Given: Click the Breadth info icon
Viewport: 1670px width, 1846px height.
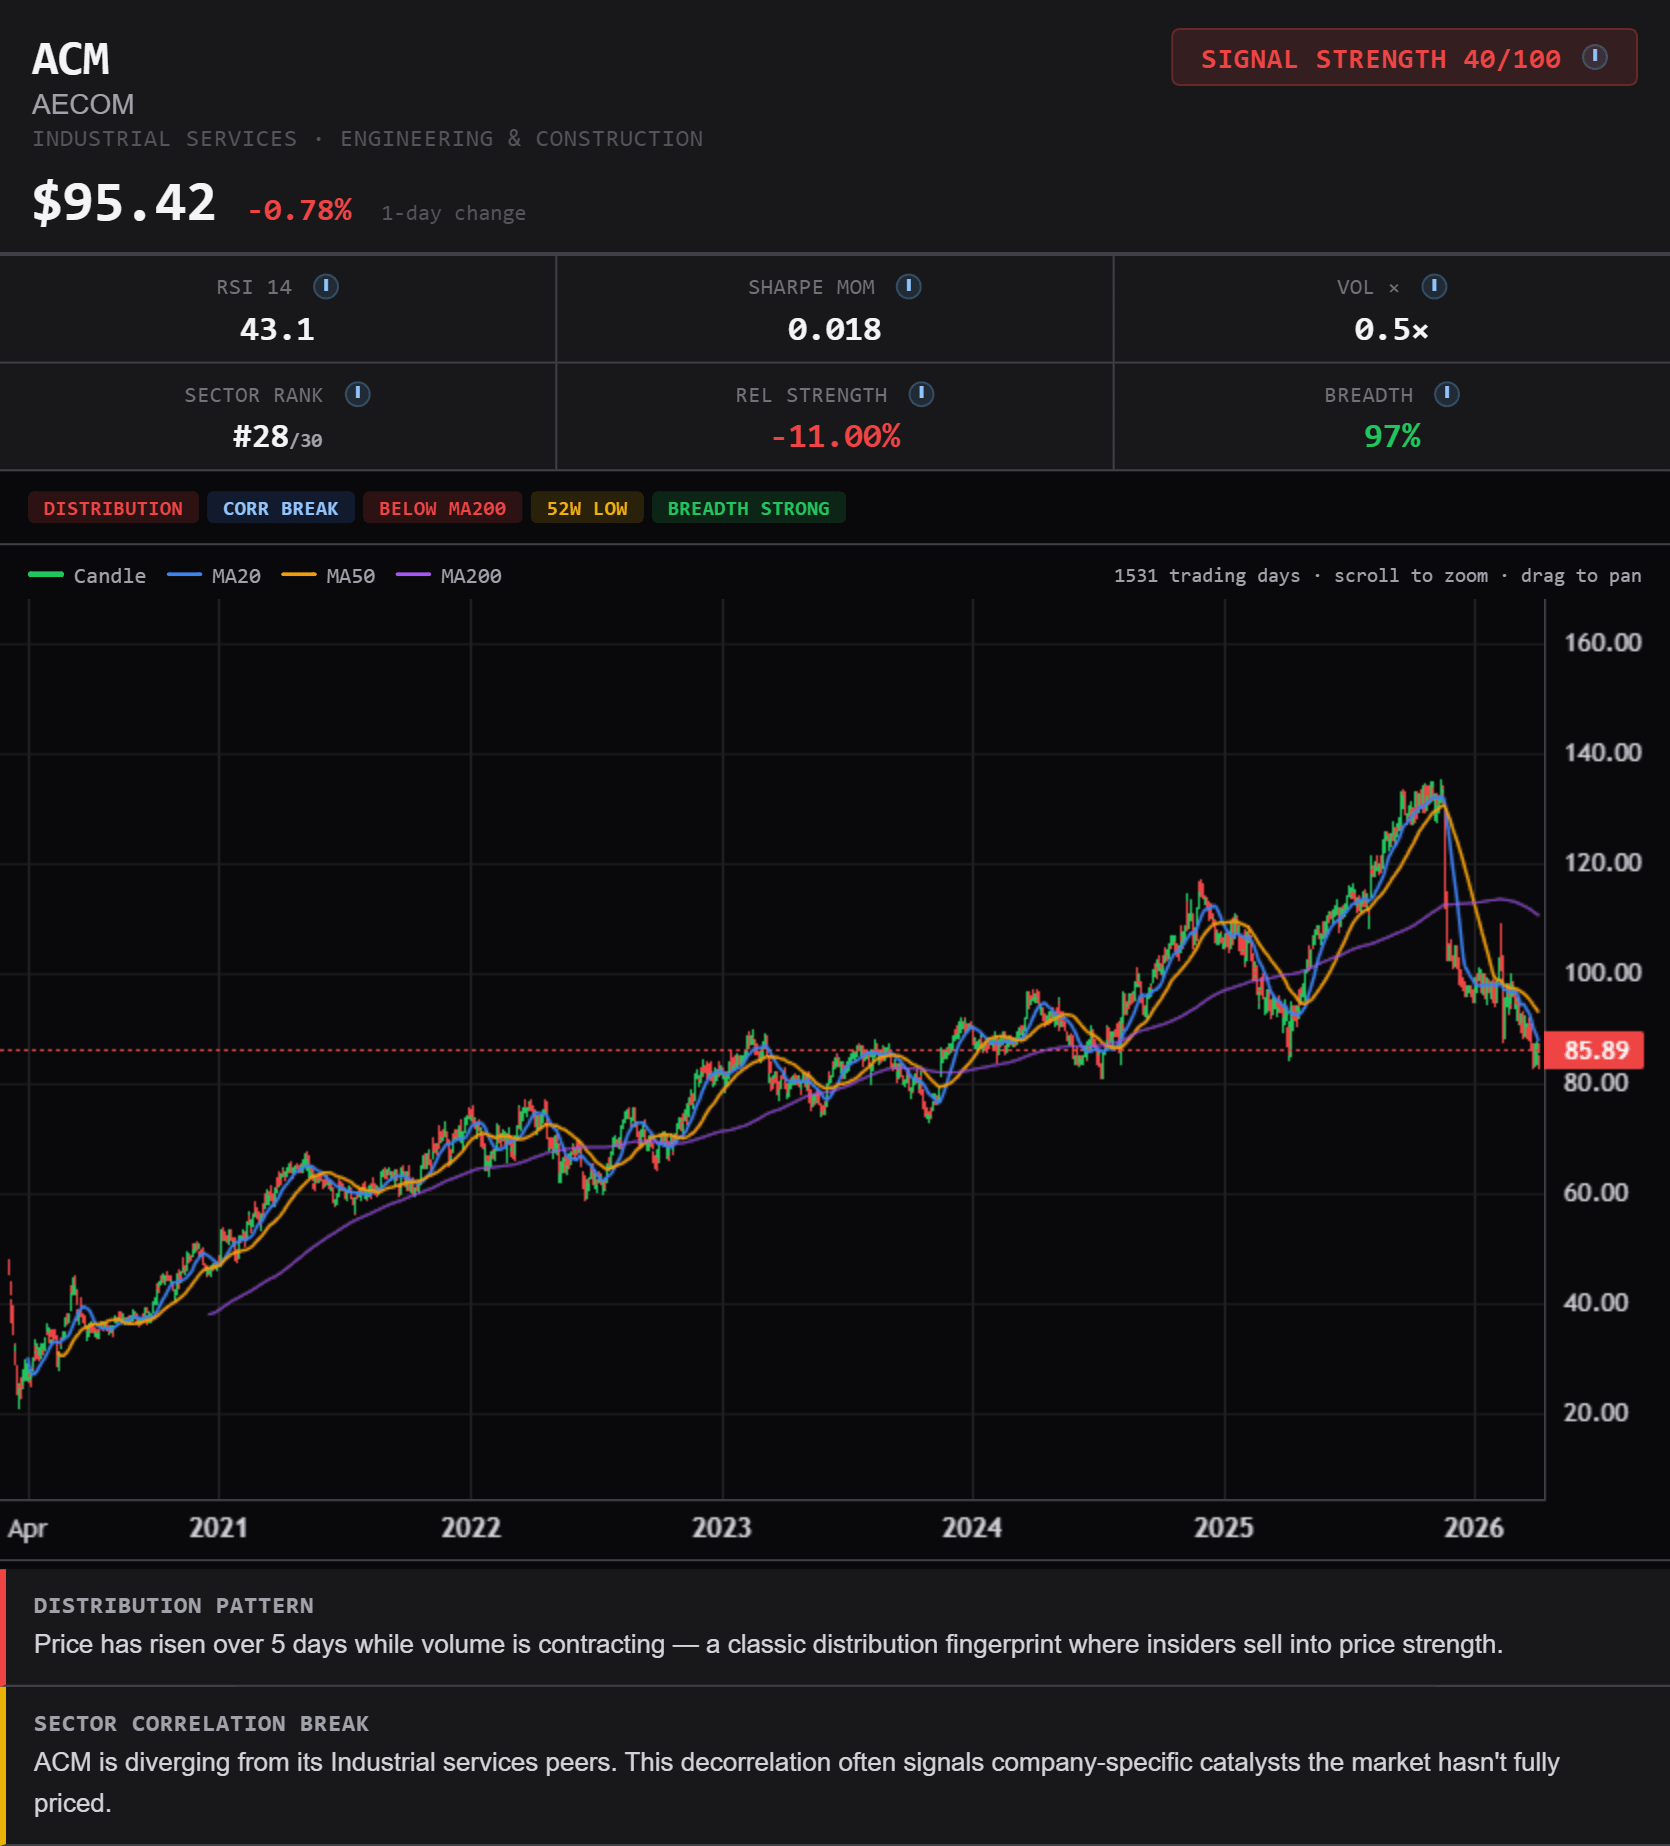Looking at the screenshot, I should 1447,394.
